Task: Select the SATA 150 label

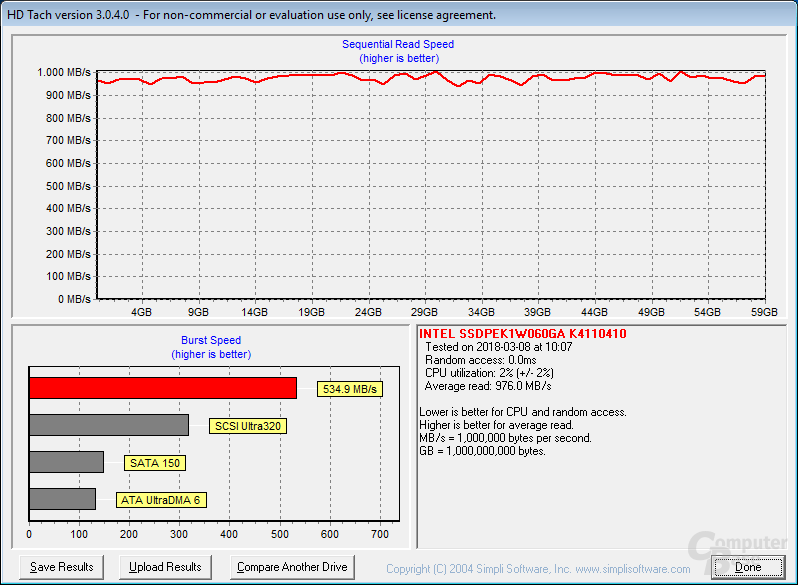Action: coord(155,463)
